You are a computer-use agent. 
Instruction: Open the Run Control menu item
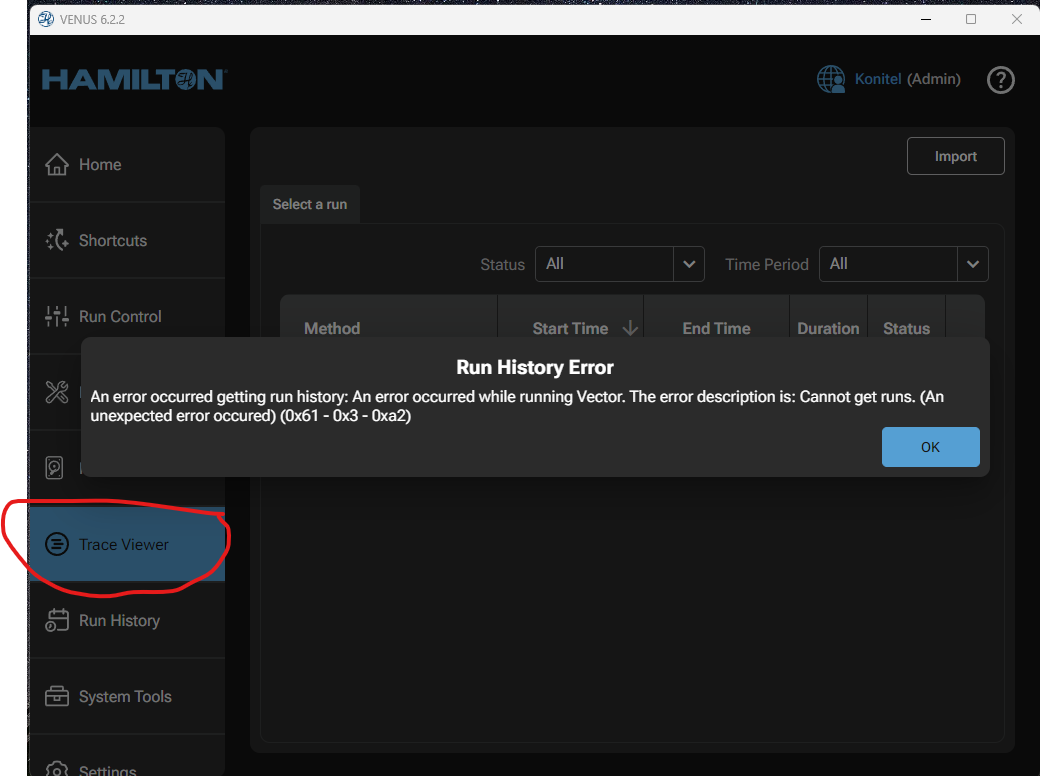pos(127,316)
